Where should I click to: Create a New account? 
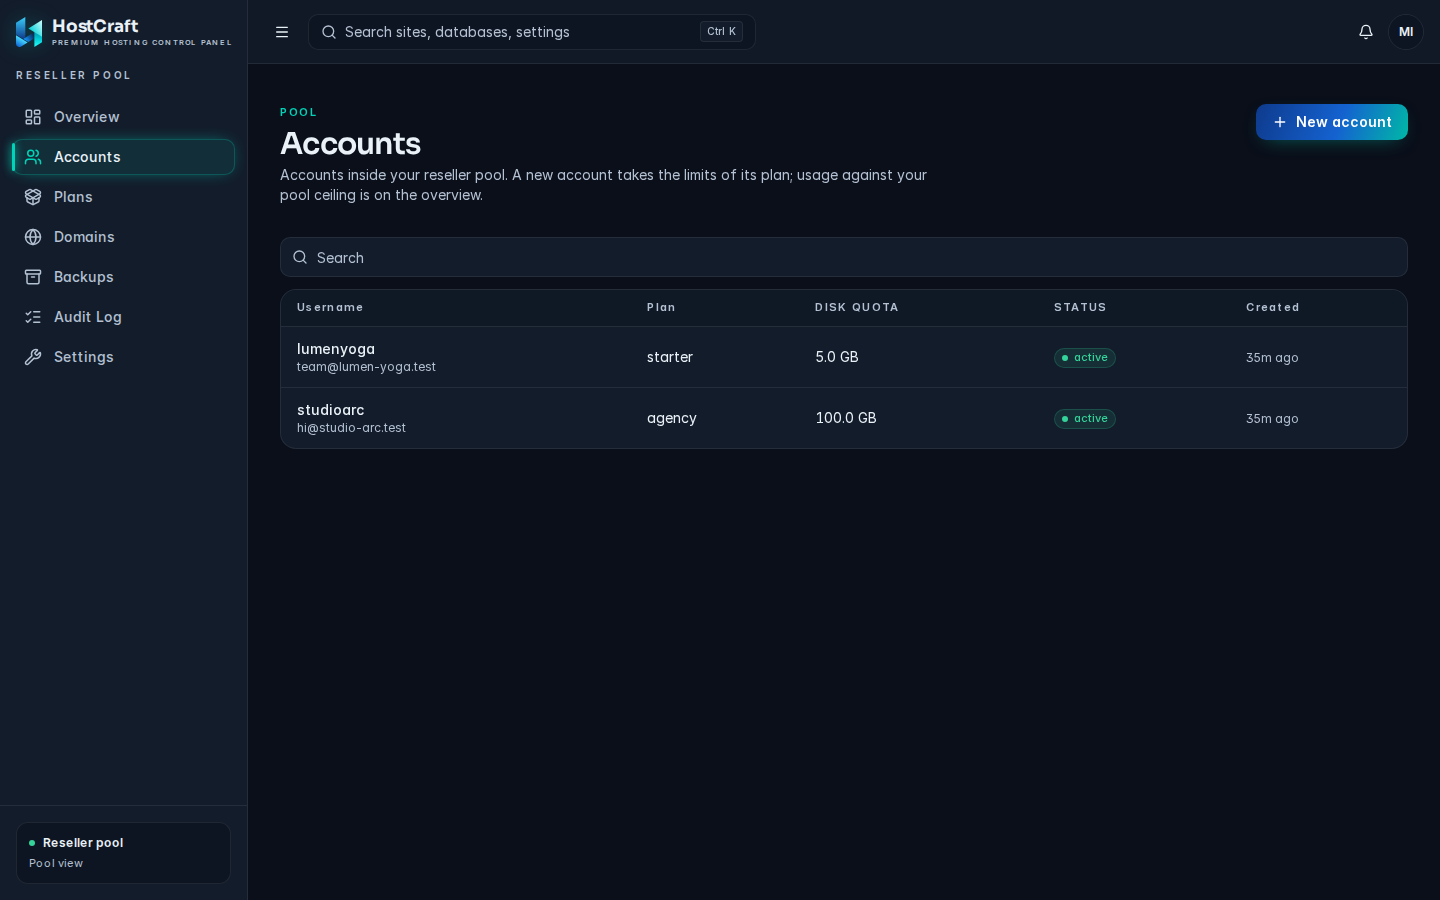click(x=1332, y=122)
